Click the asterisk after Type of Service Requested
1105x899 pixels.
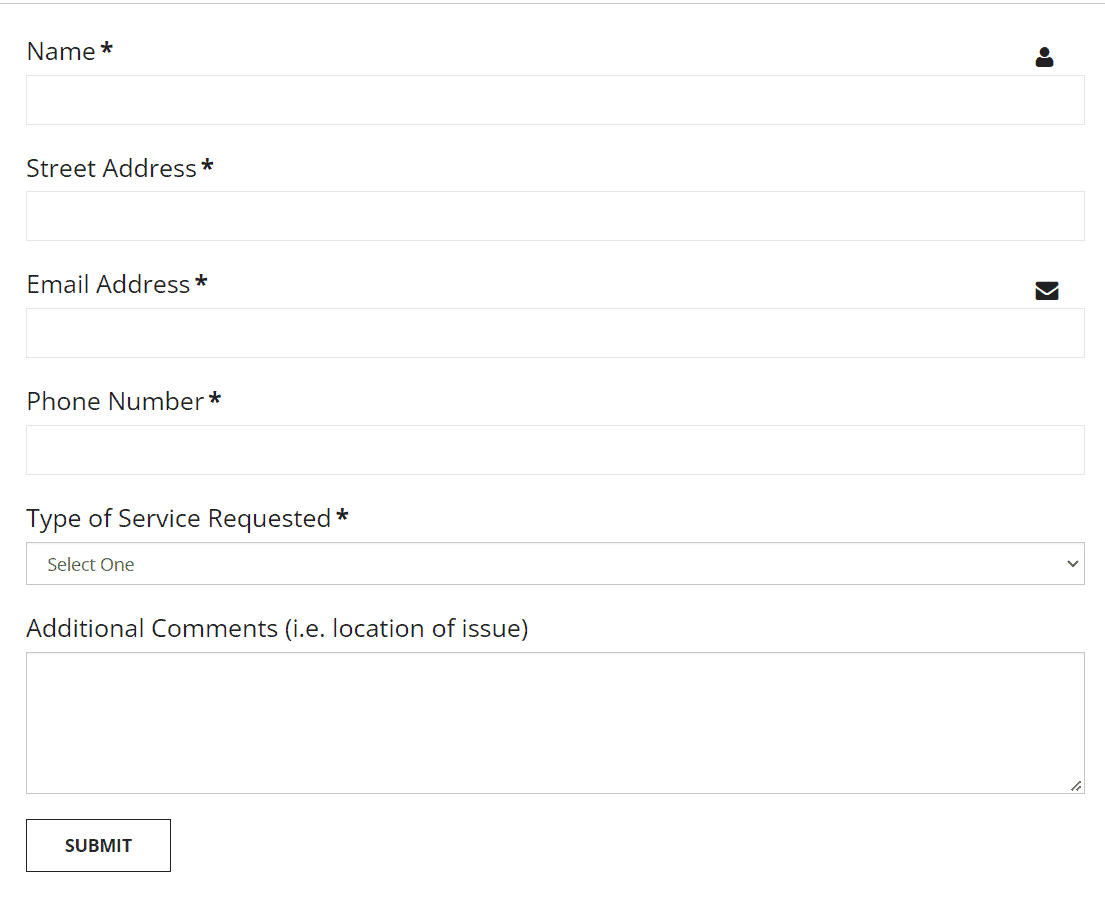coord(342,515)
